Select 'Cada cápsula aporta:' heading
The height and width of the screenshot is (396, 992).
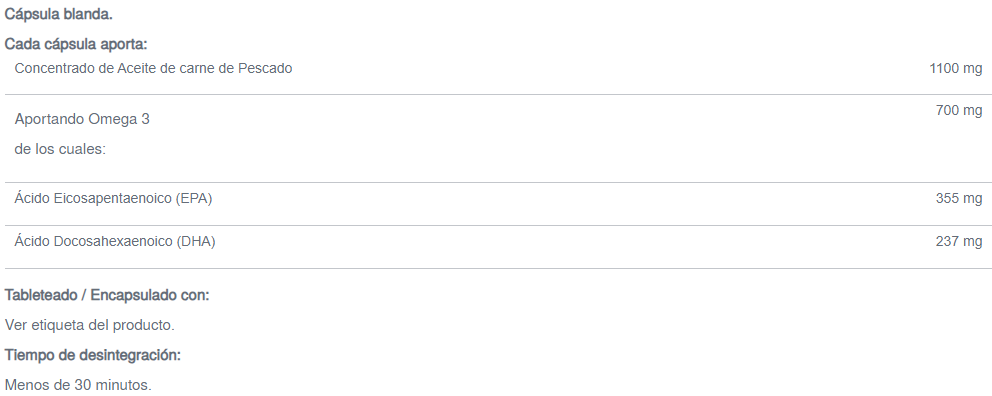pyautogui.click(x=76, y=44)
